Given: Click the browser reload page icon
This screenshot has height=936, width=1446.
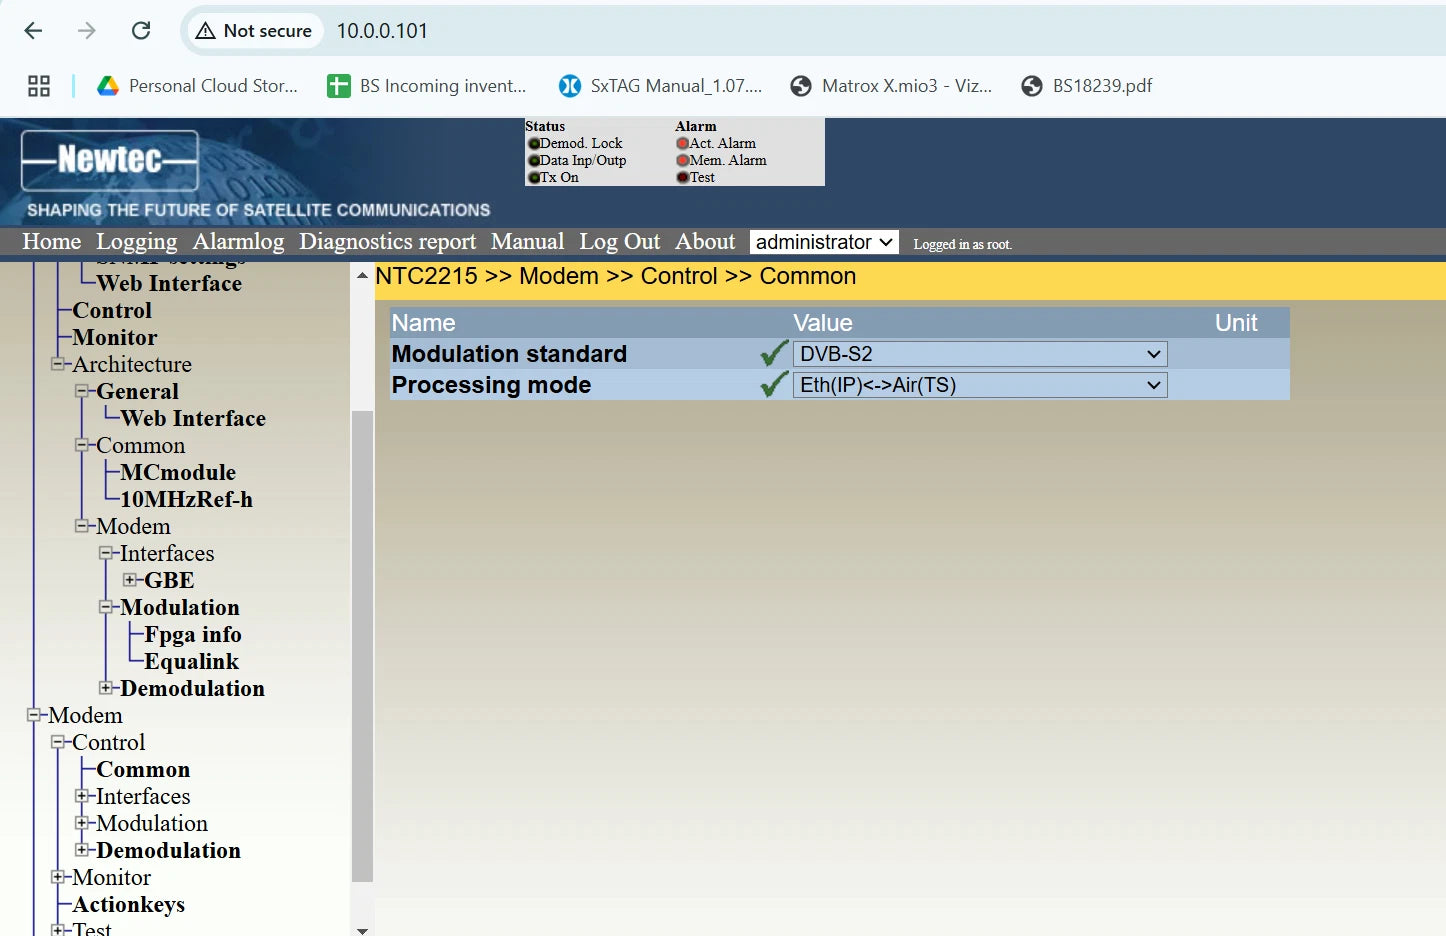Looking at the screenshot, I should click(141, 31).
